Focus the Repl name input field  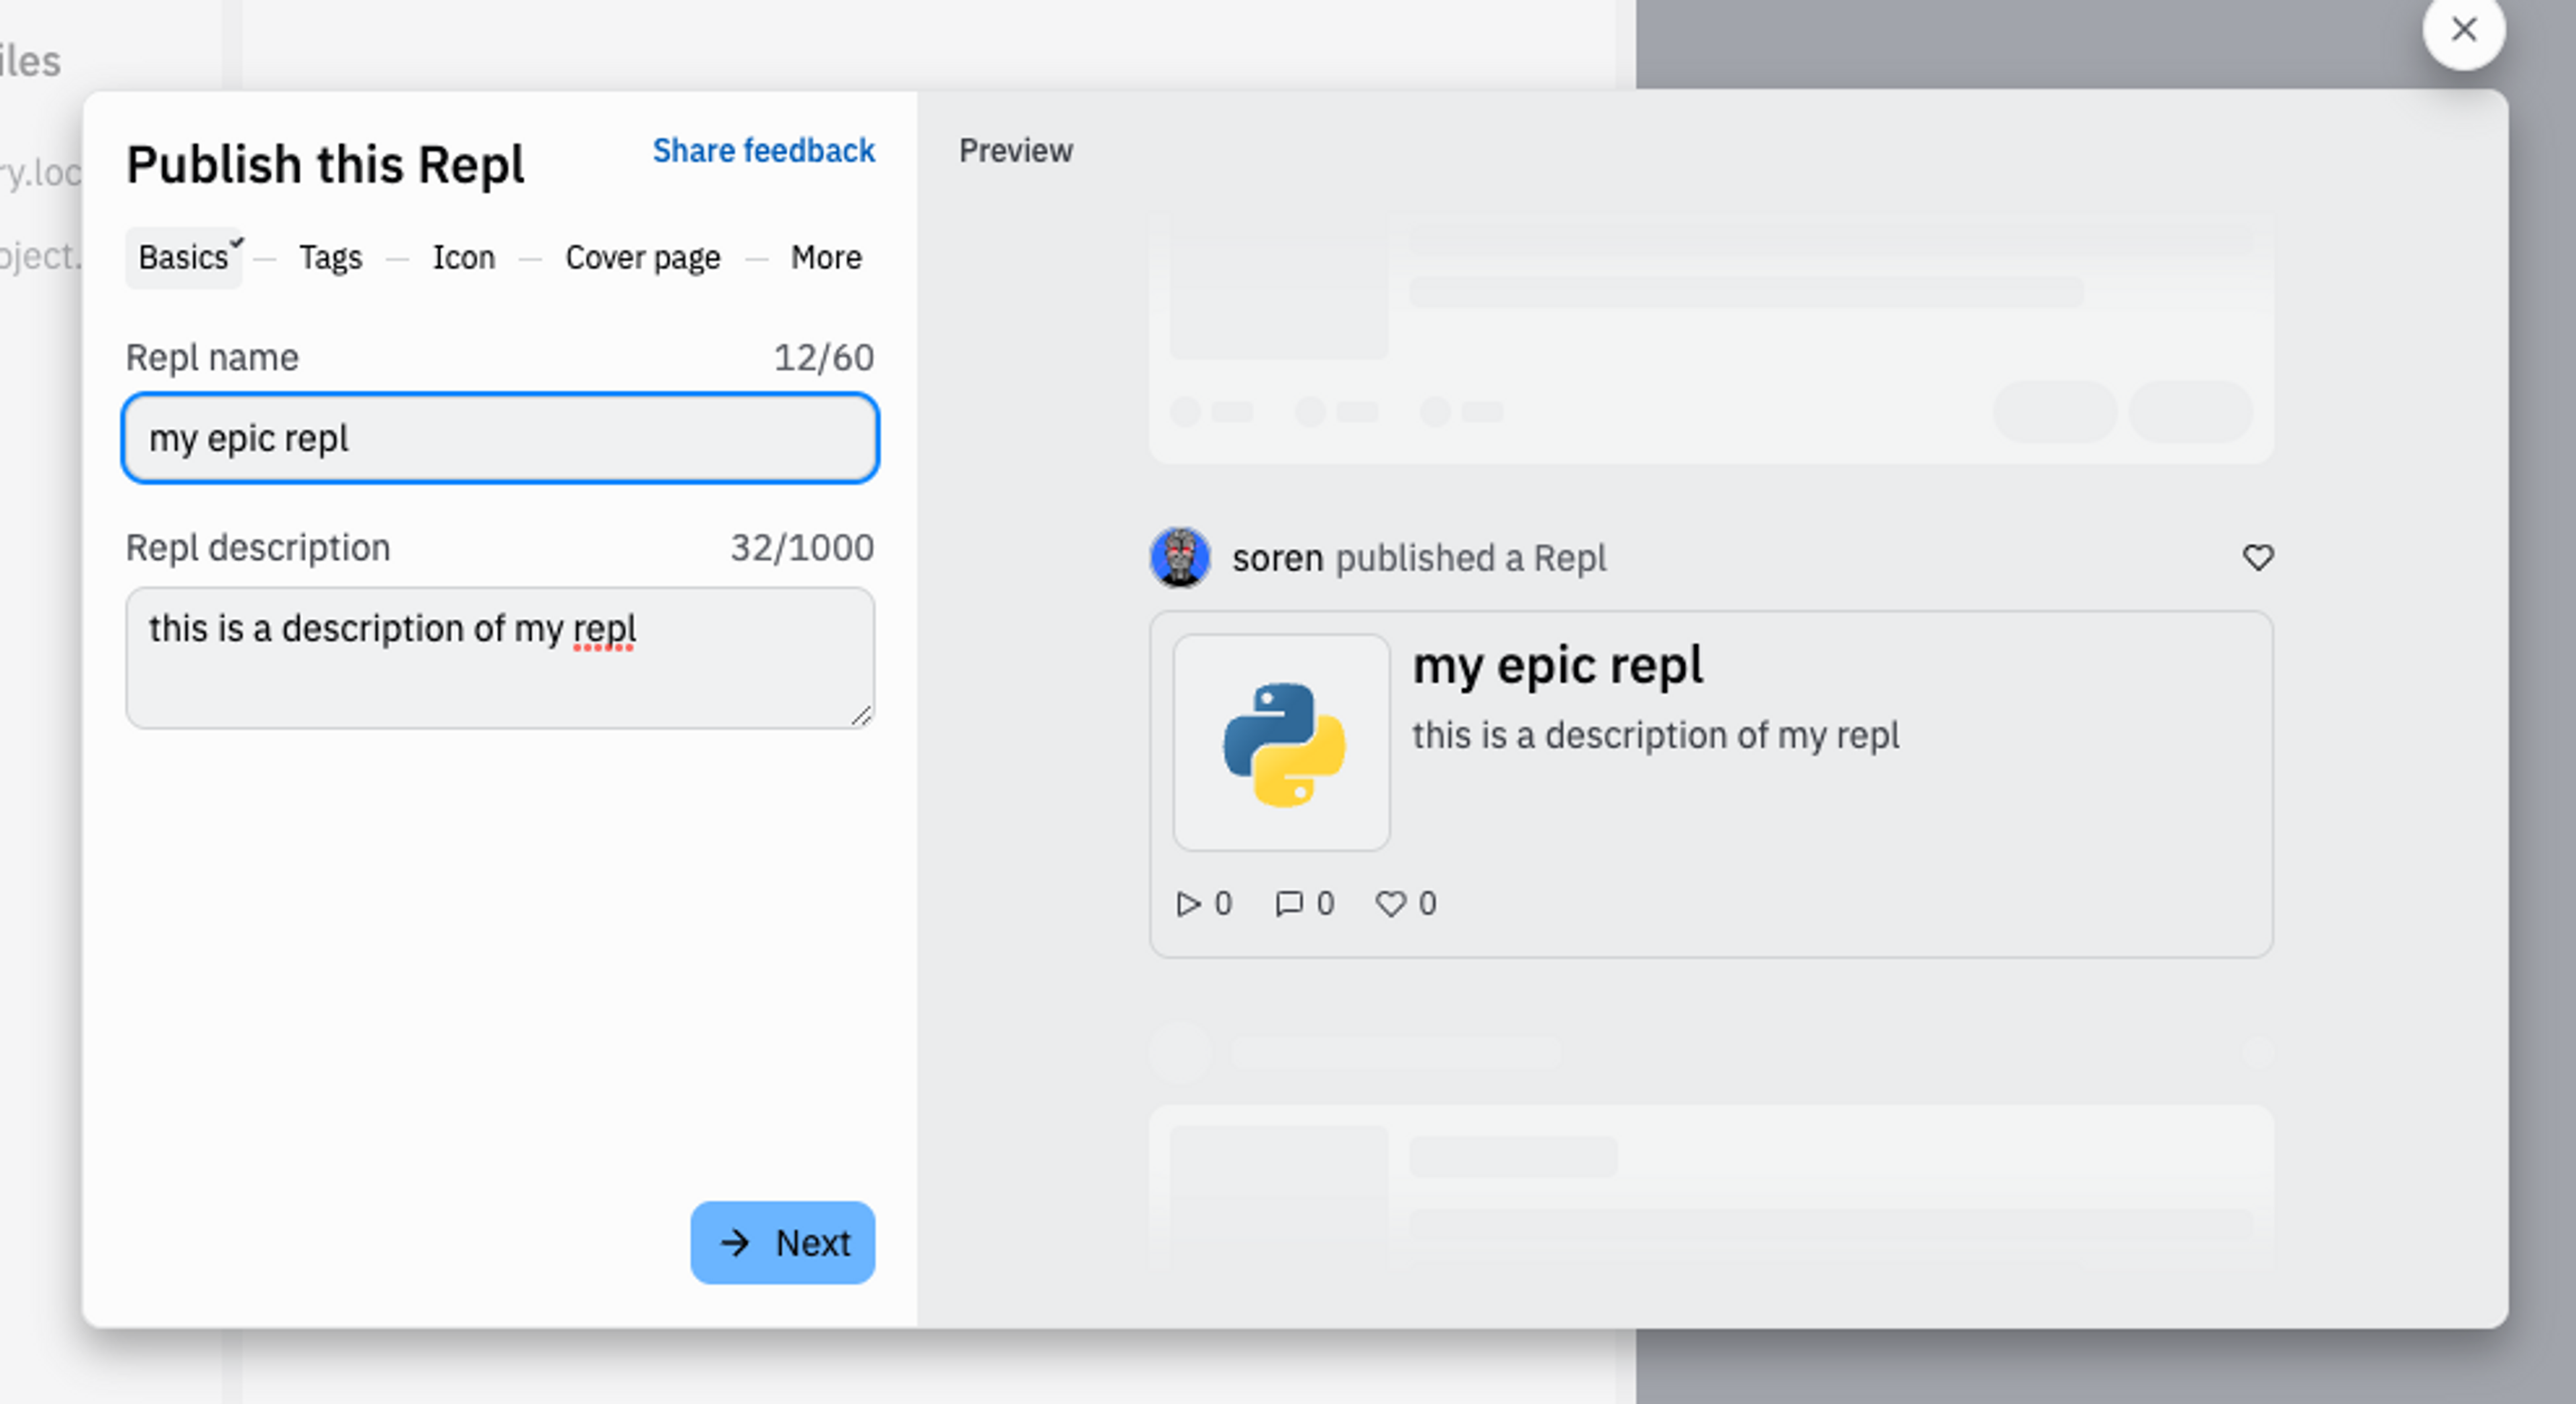pos(500,438)
